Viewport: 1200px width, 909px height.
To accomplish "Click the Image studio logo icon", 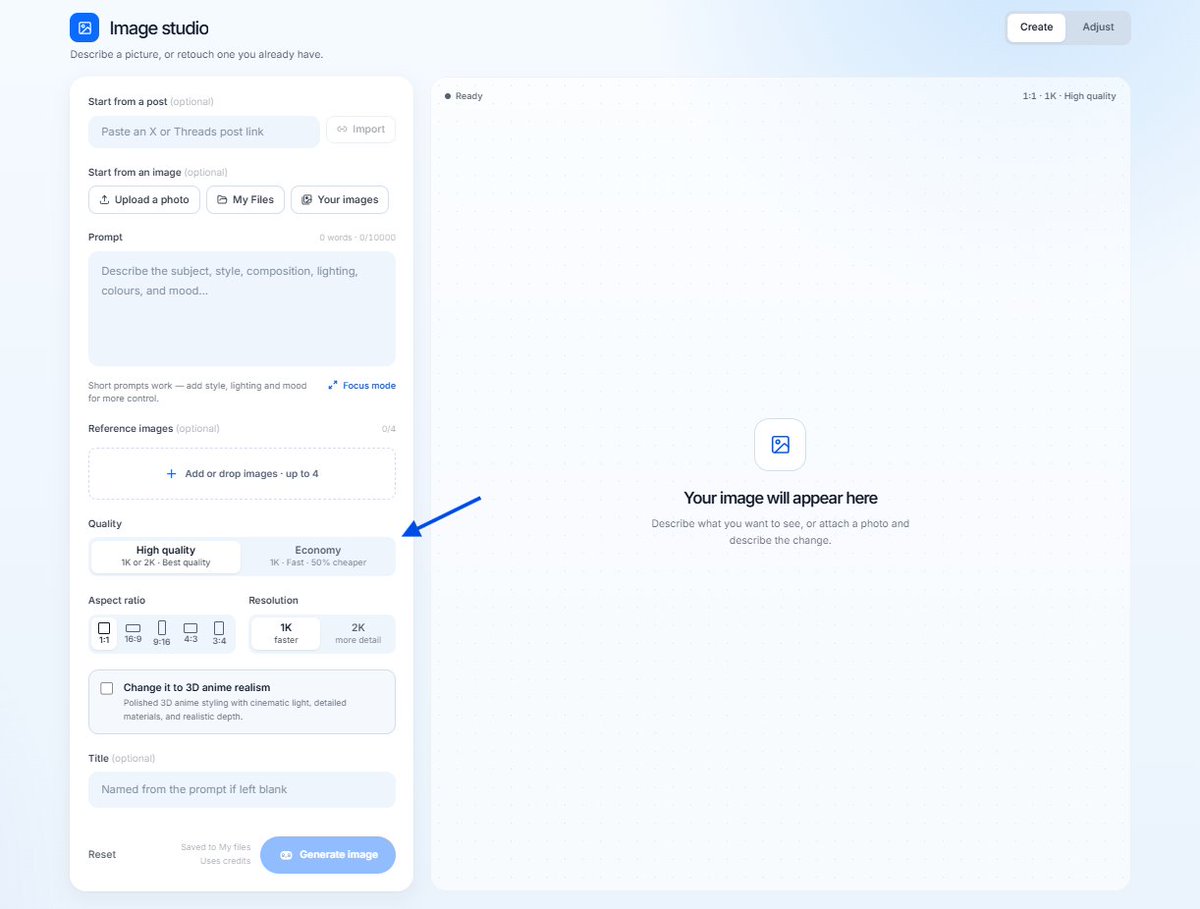I will 85,28.
